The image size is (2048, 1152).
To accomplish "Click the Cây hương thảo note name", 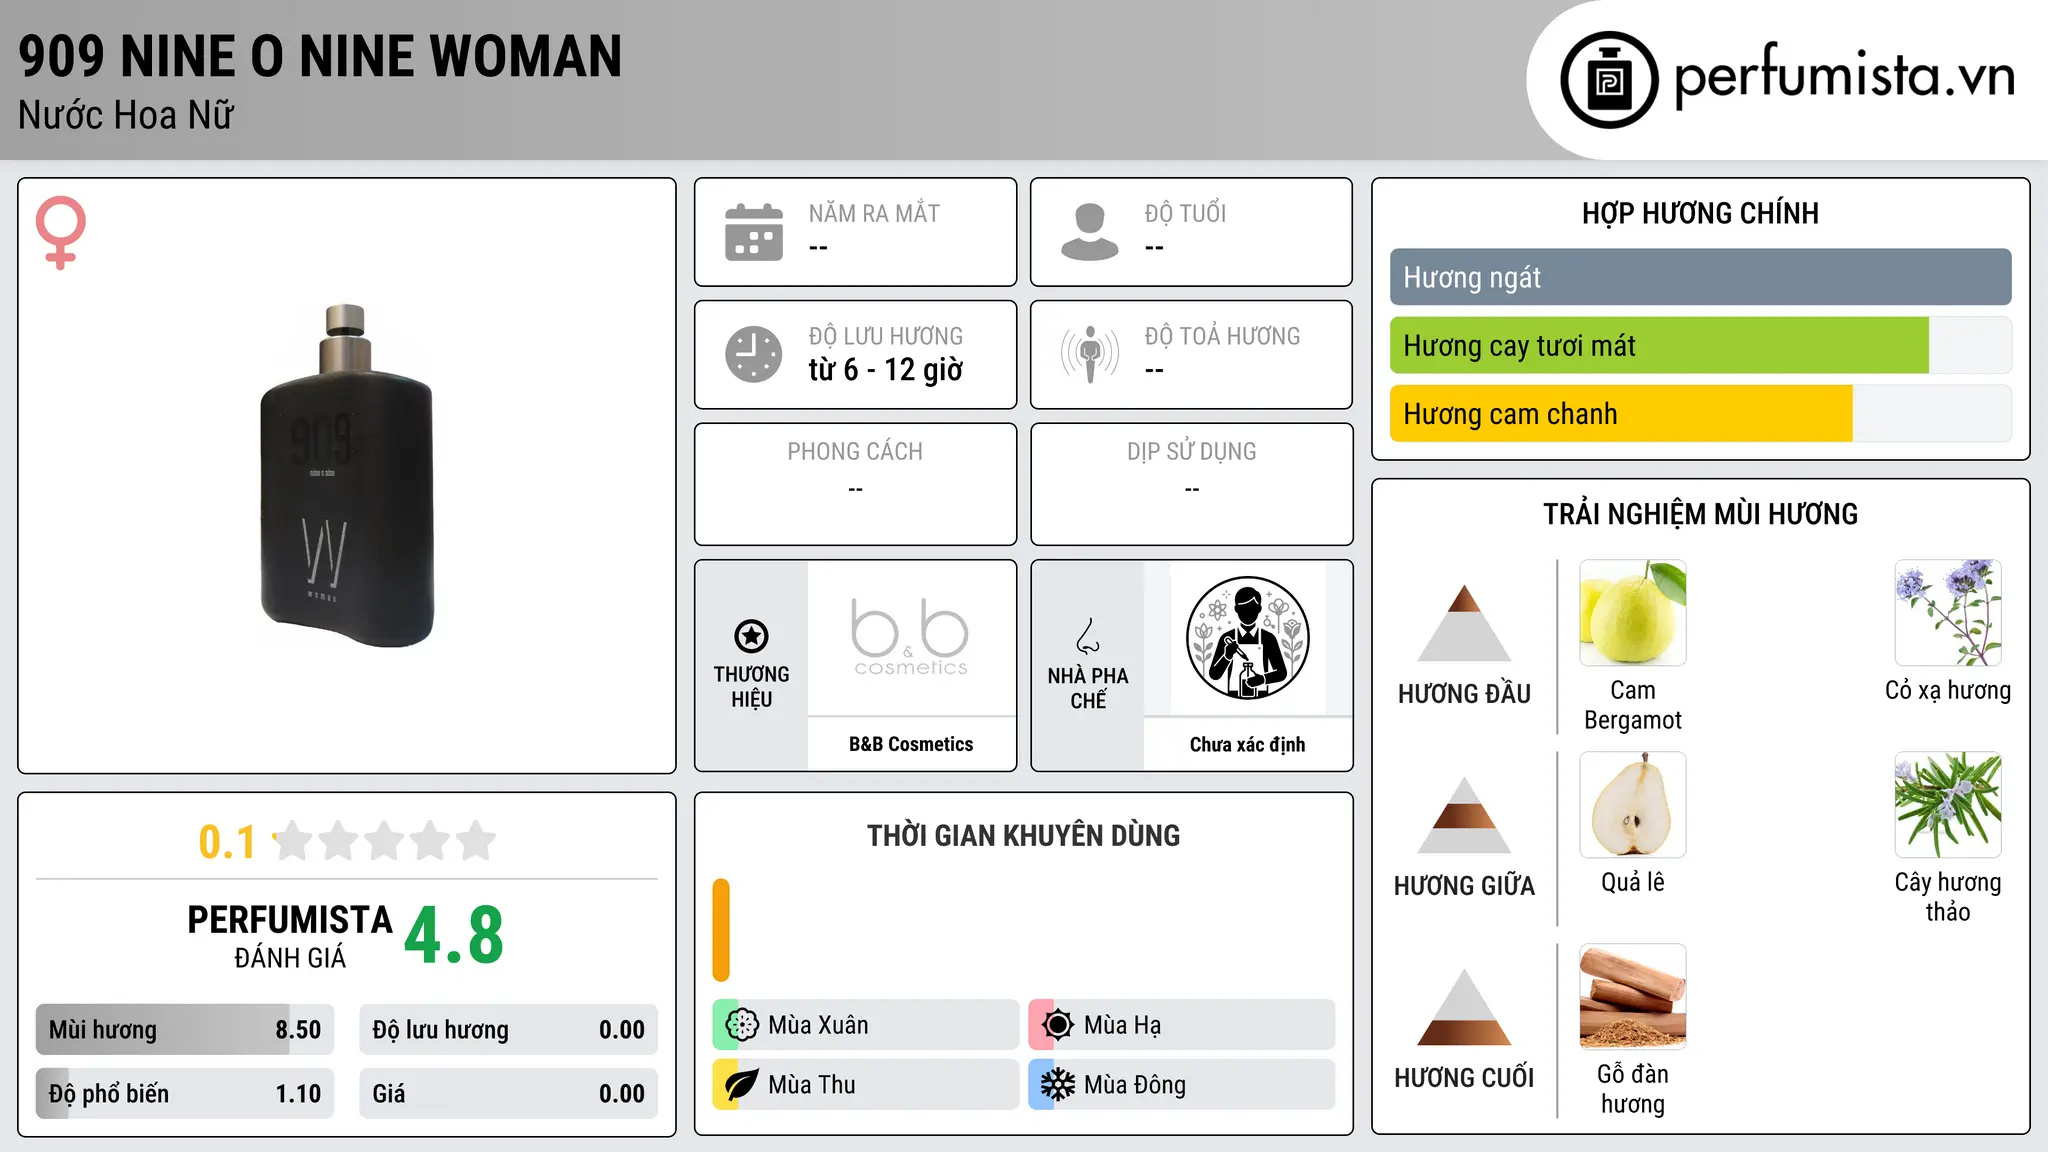I will 1948,897.
